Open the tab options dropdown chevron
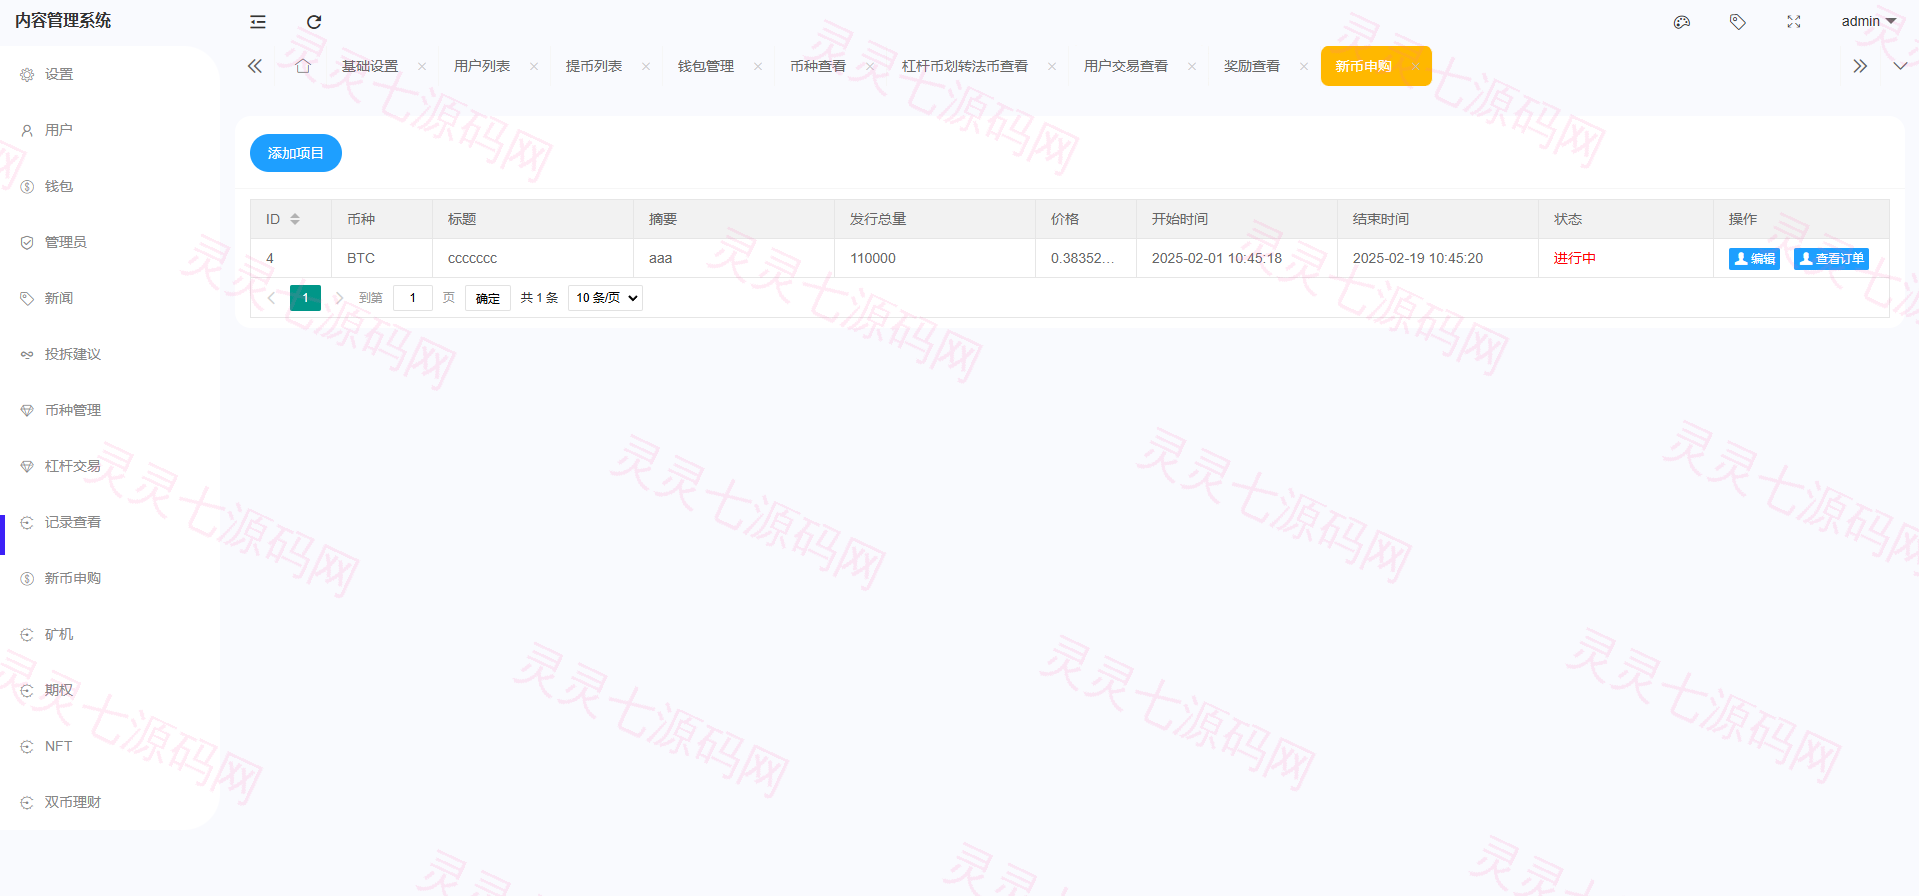This screenshot has height=896, width=1919. (1900, 66)
